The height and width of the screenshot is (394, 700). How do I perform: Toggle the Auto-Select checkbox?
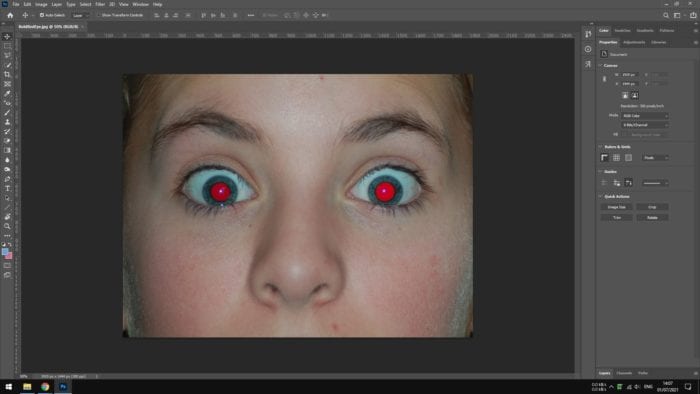pos(42,15)
